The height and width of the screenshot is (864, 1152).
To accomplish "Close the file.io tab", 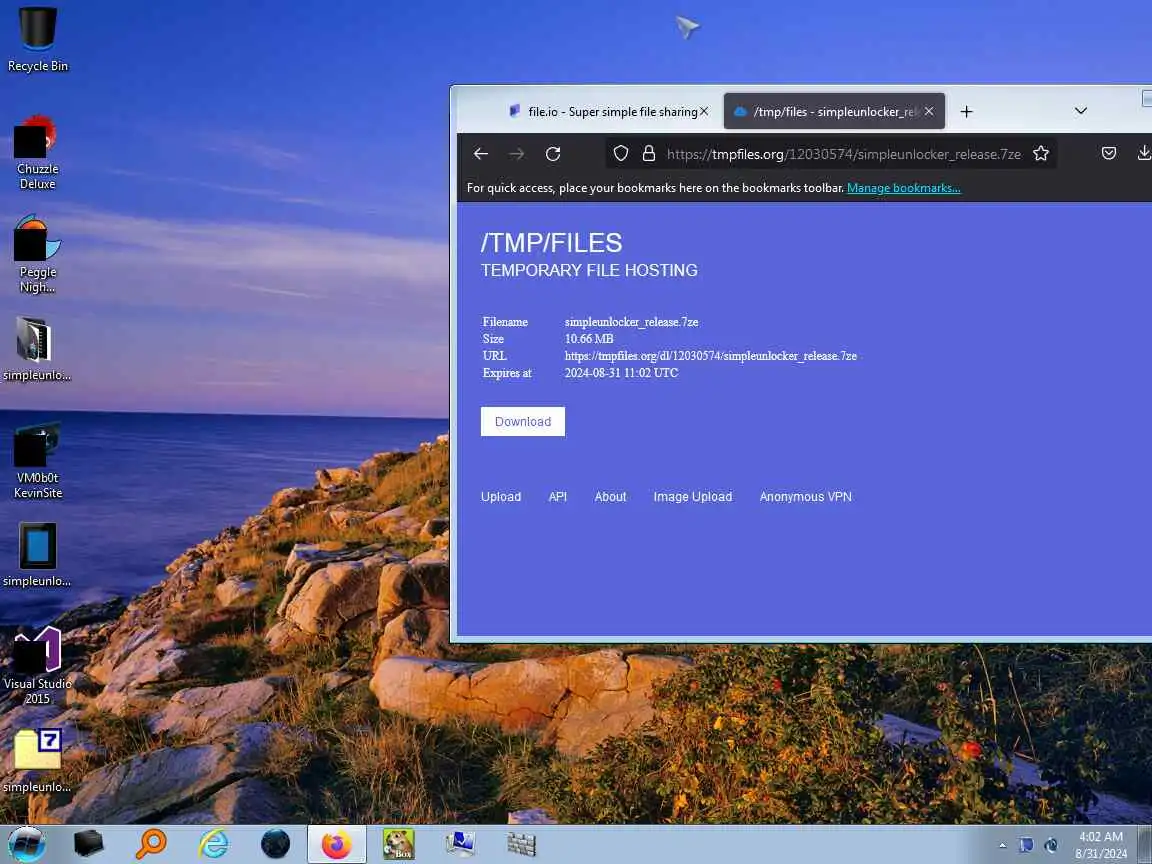I will pos(704,112).
